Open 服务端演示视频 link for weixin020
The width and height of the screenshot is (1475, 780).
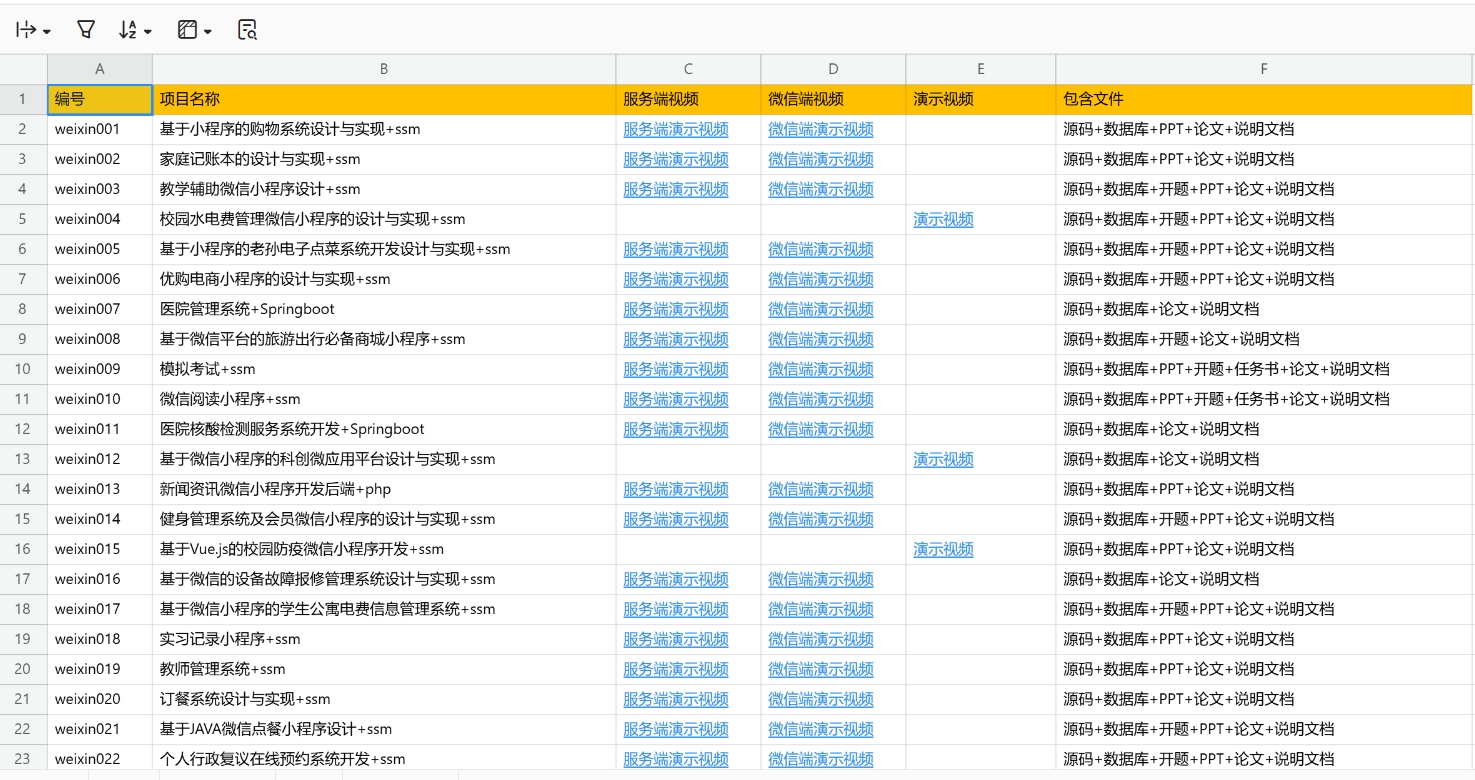pos(675,699)
